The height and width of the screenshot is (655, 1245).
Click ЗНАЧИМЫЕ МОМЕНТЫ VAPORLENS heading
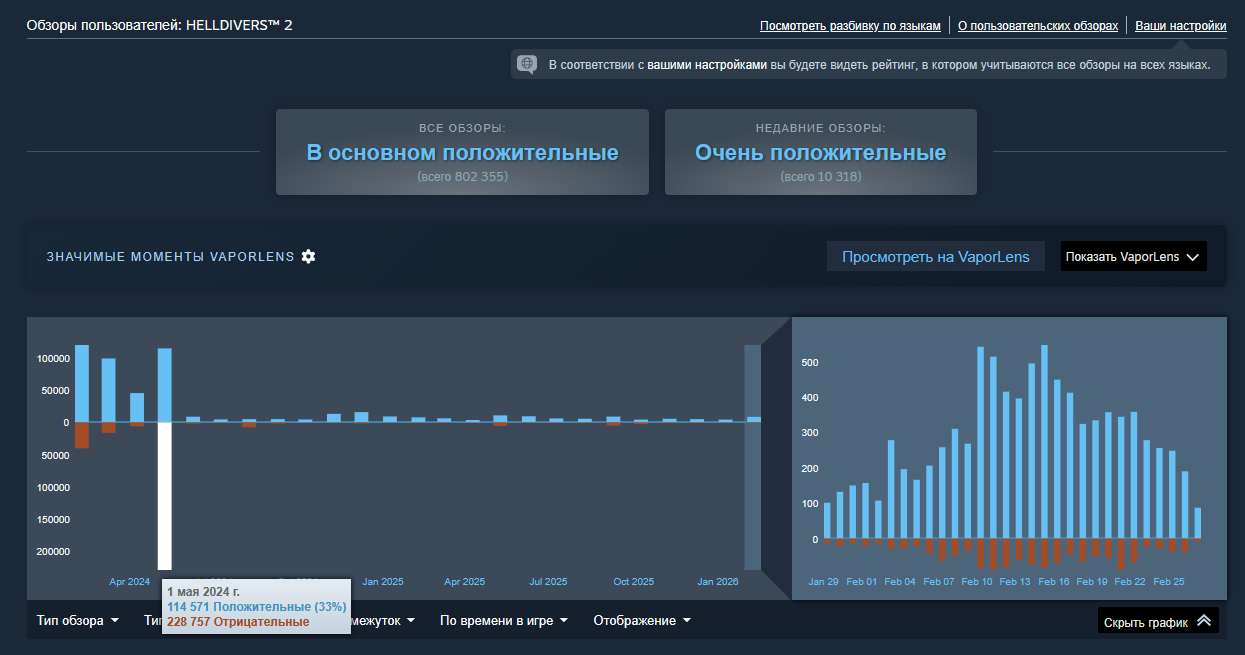(170, 257)
